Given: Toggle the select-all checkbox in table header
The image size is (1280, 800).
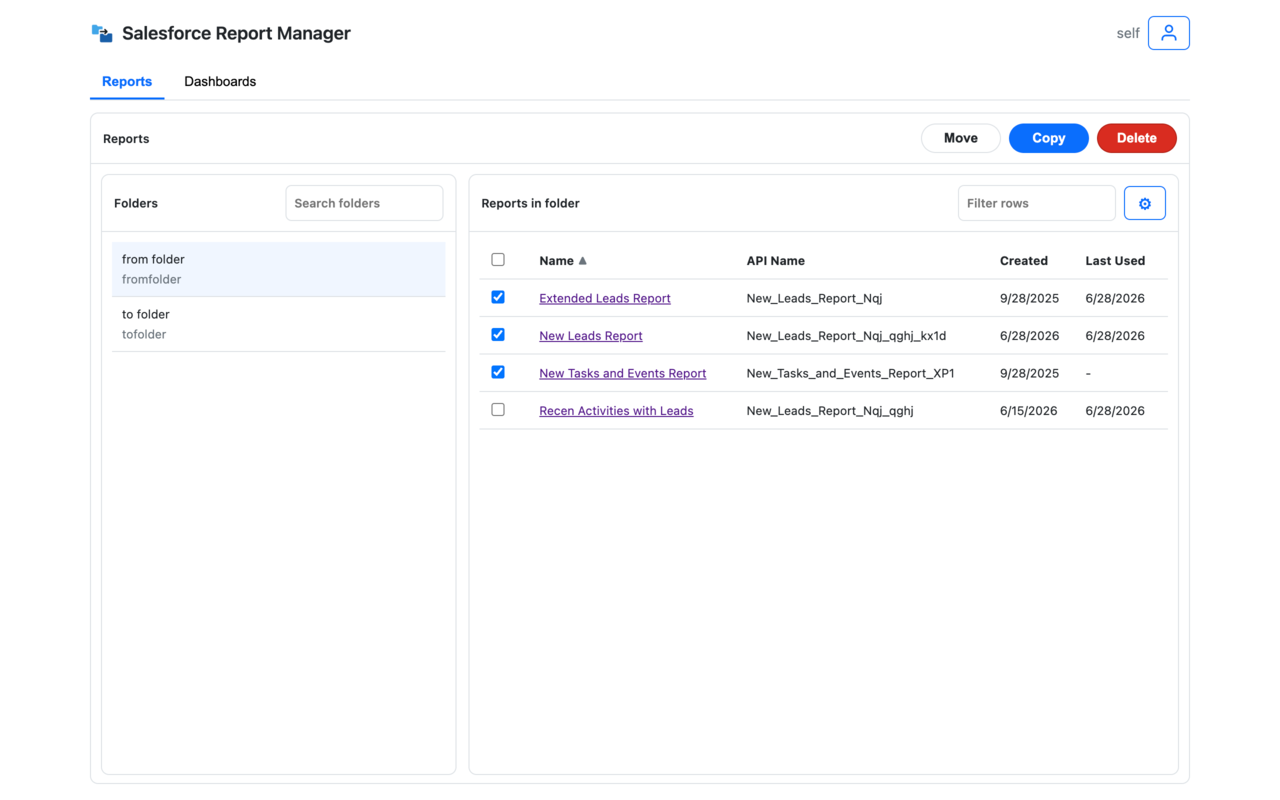Looking at the screenshot, I should tap(498, 260).
